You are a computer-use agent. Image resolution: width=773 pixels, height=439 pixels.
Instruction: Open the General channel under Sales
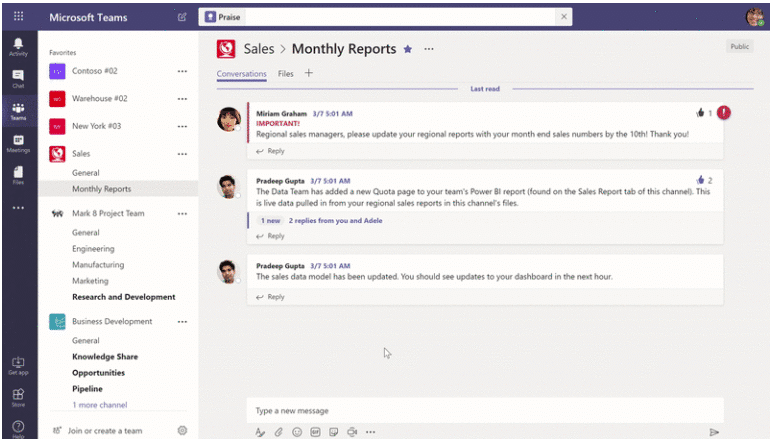pos(86,173)
